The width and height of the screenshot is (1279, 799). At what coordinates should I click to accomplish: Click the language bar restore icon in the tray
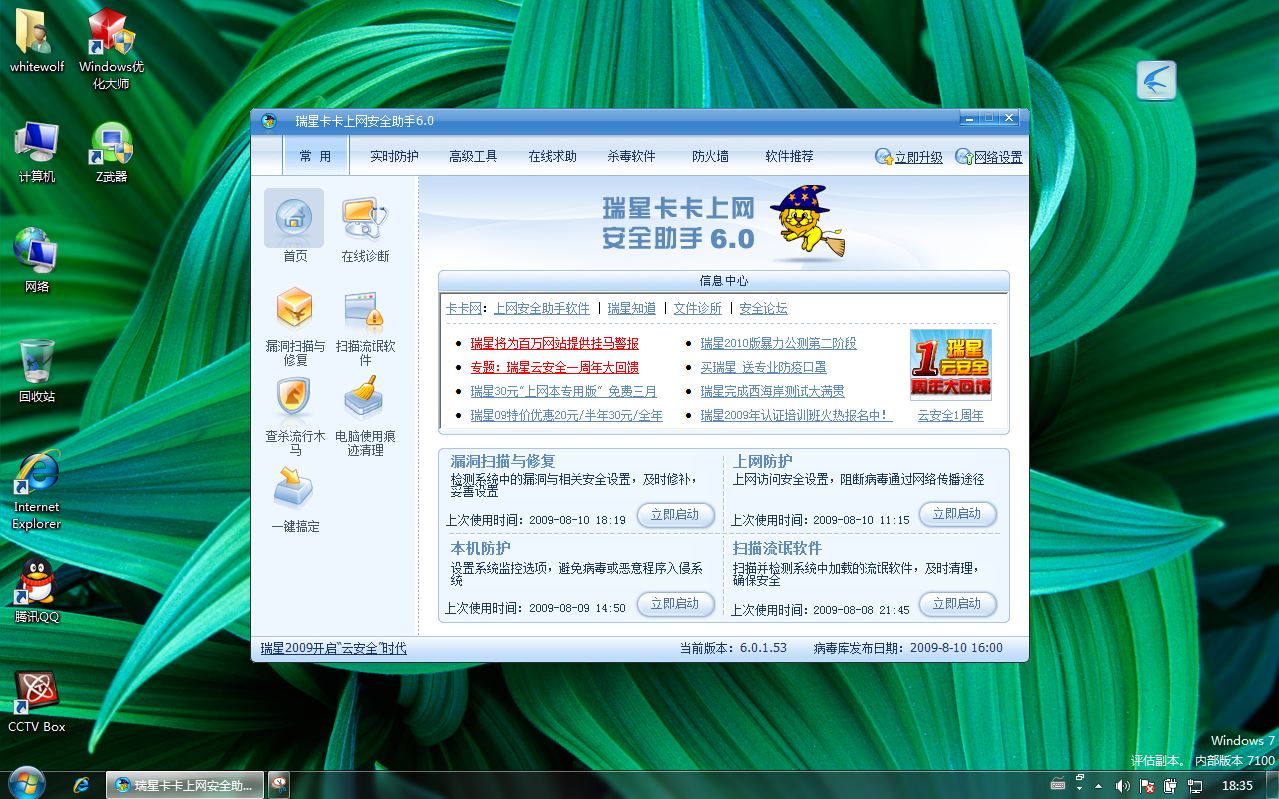pos(1079,776)
